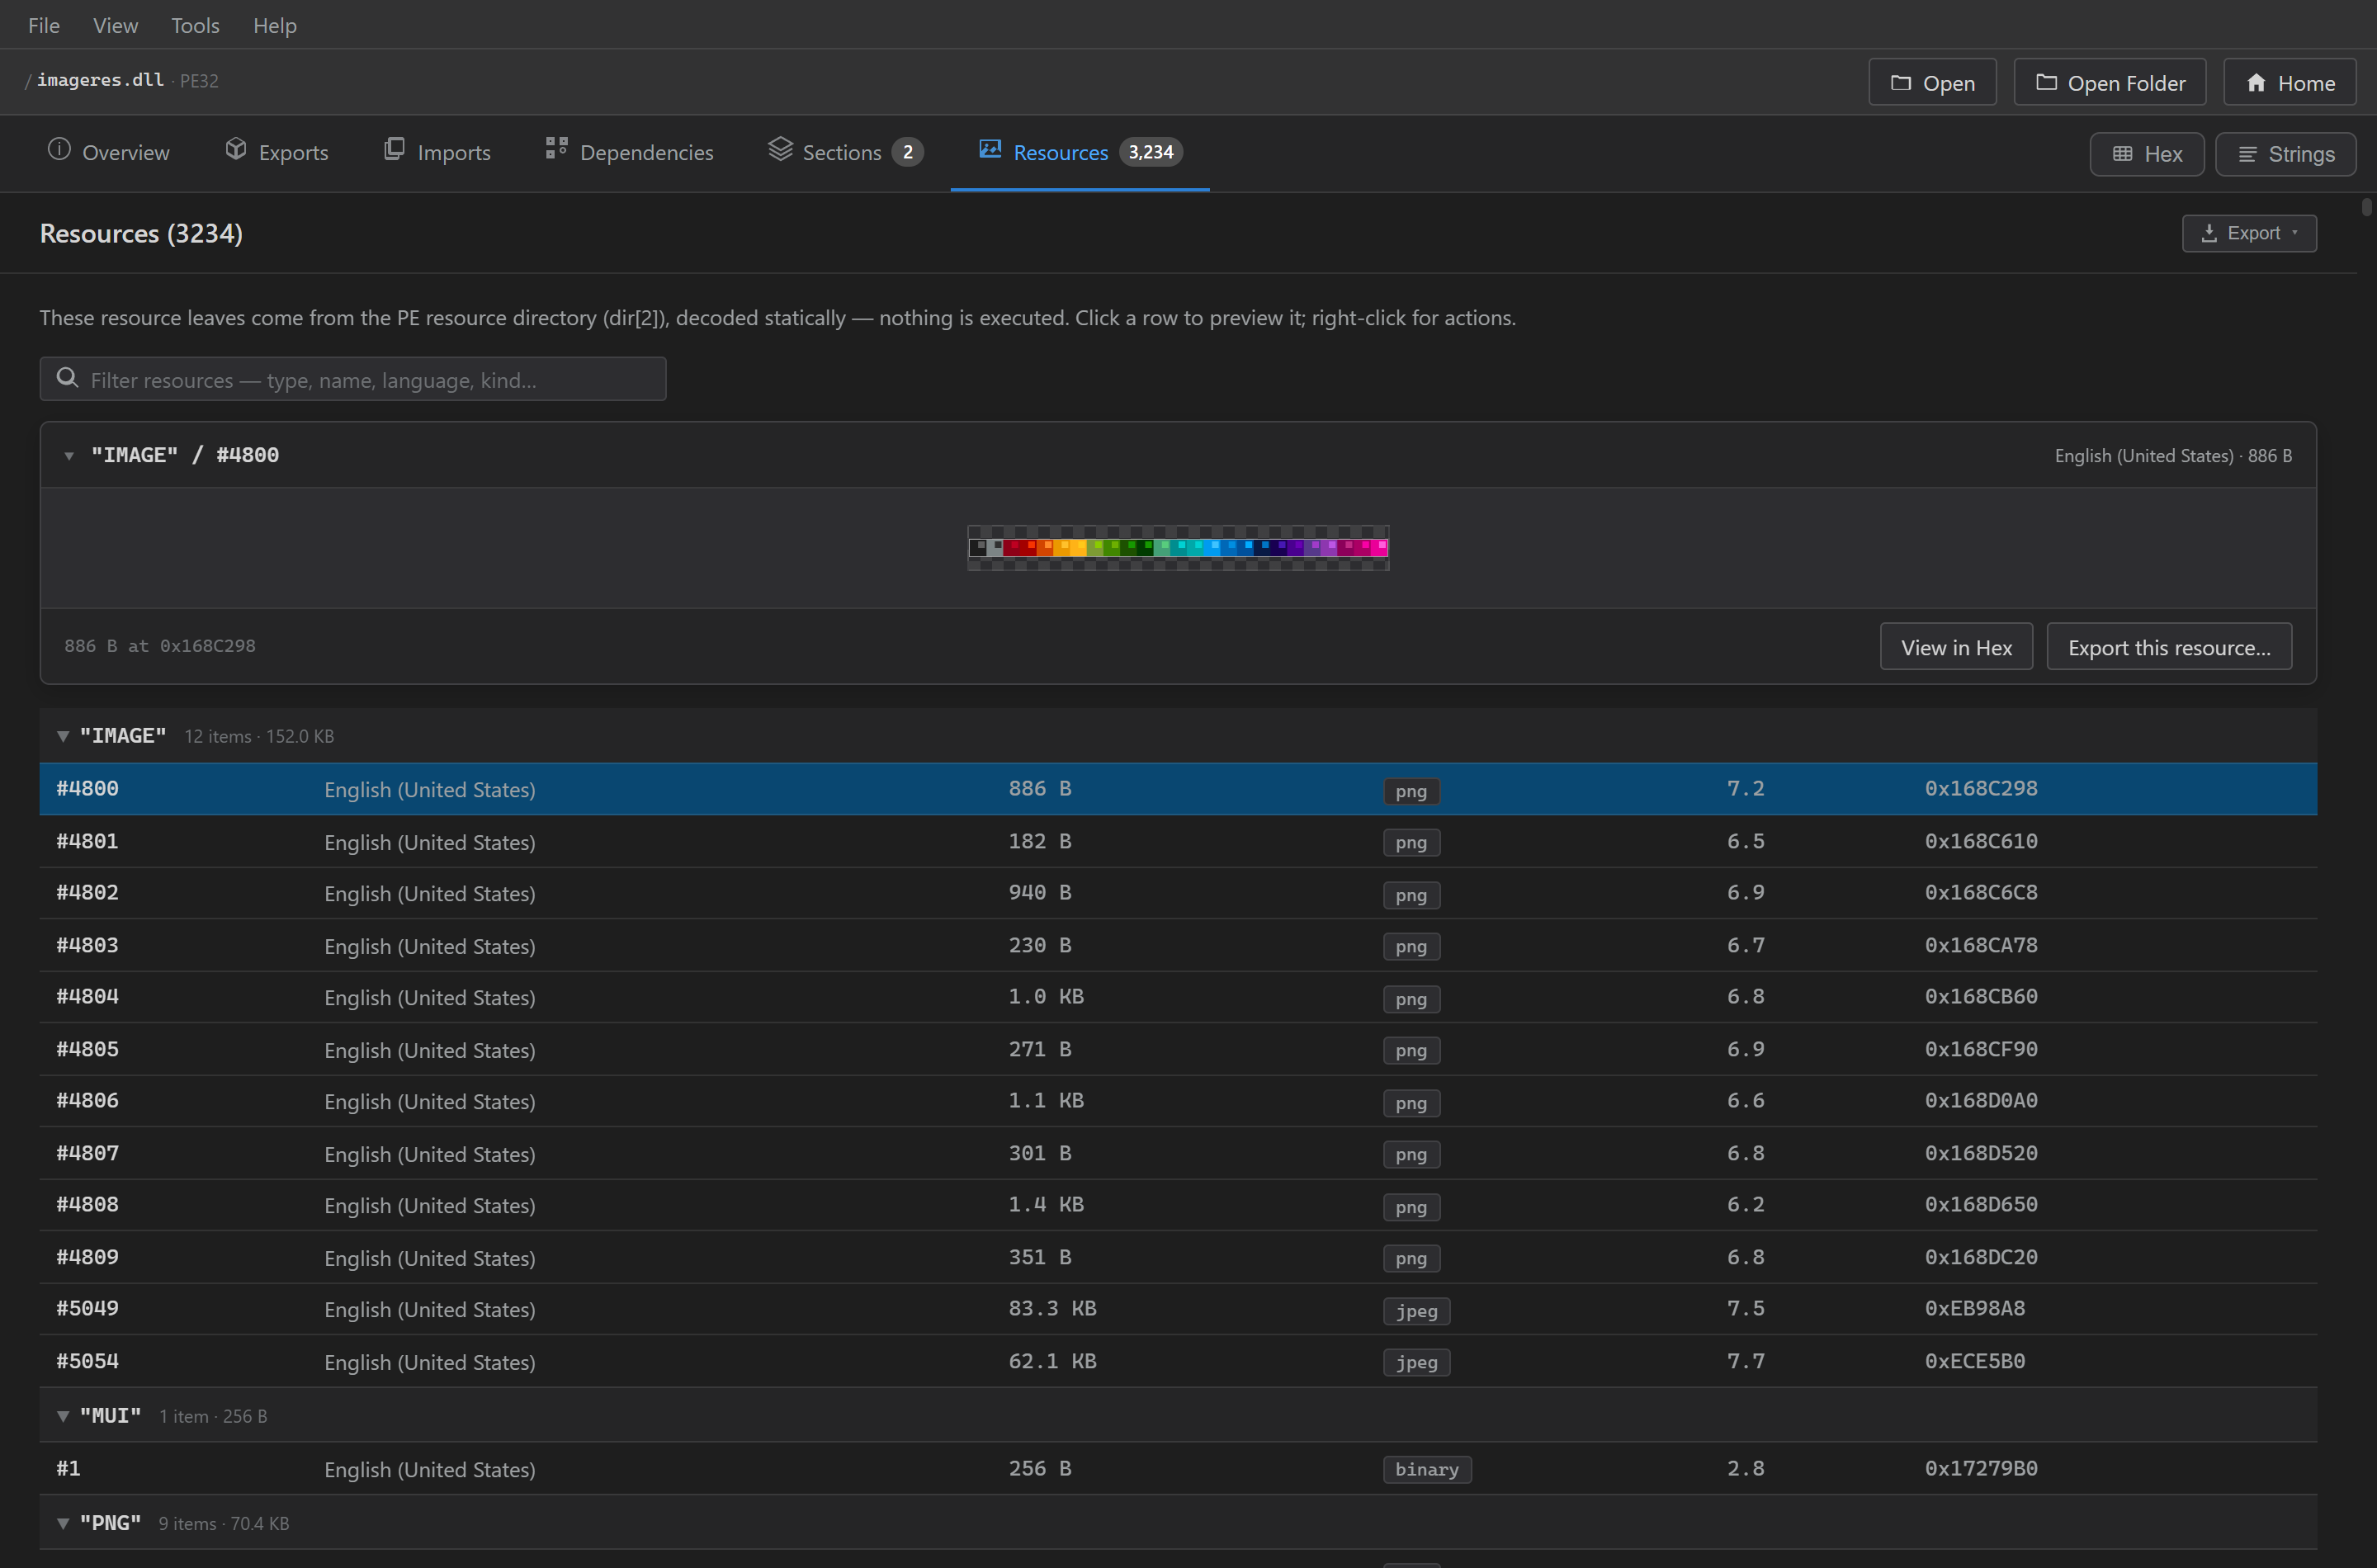Click size 83.3 KB in row #5049
The width and height of the screenshot is (2377, 1568).
(1052, 1309)
